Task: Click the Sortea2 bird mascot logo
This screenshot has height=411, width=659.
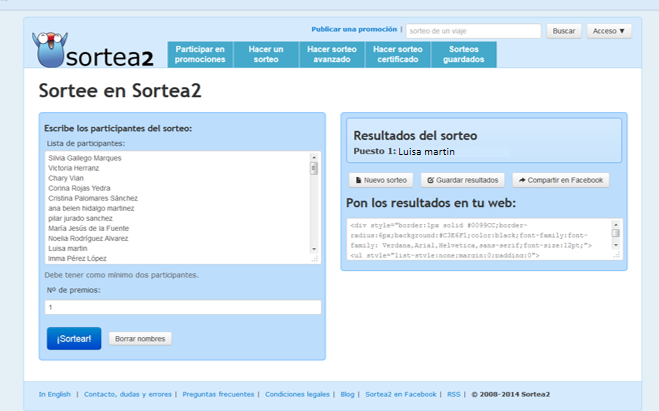Action: point(49,50)
